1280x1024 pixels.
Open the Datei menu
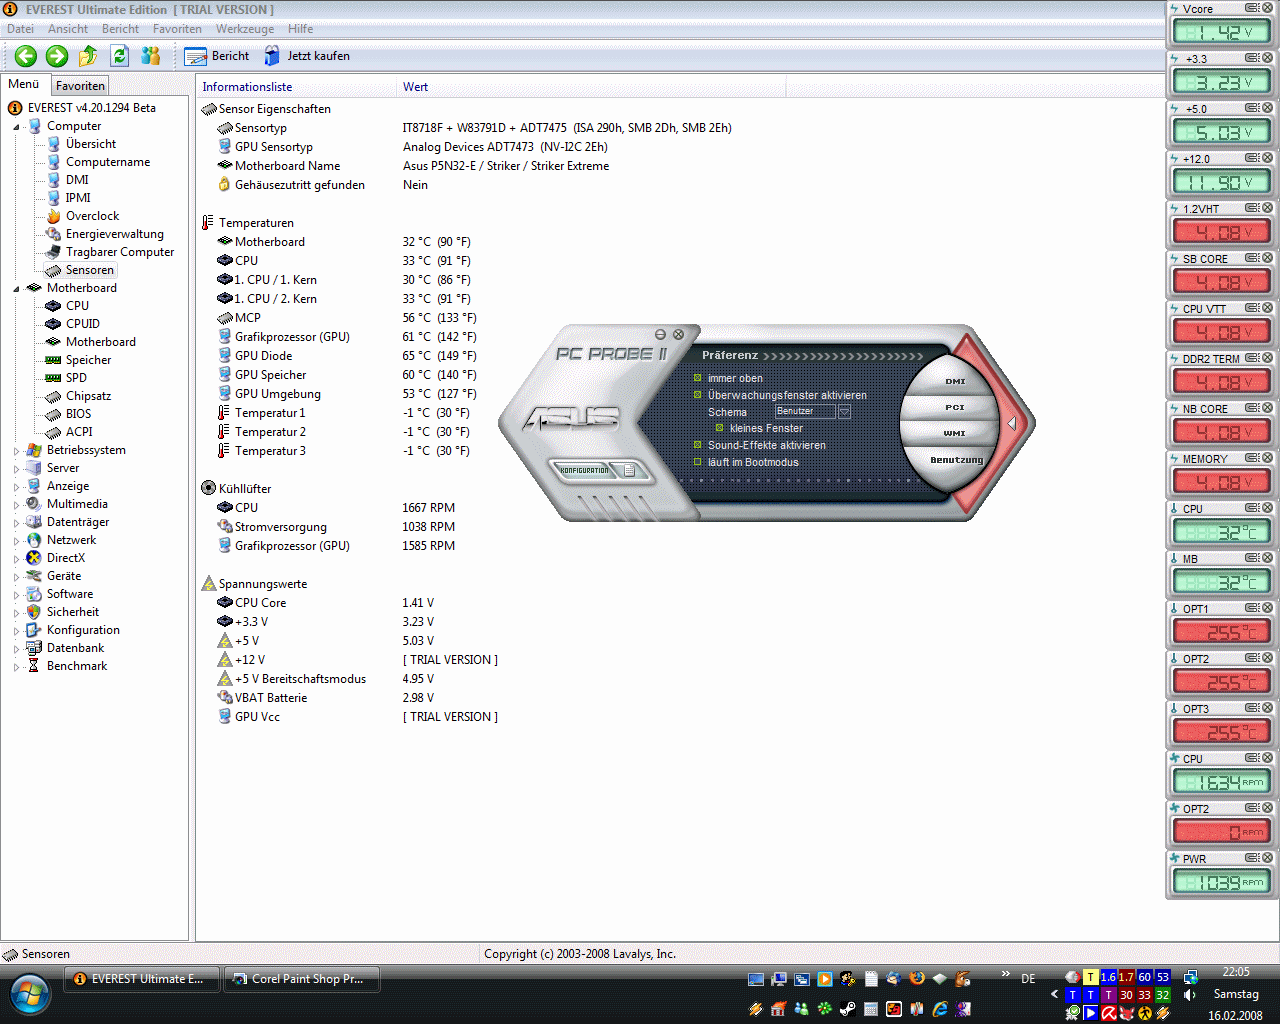(20, 29)
